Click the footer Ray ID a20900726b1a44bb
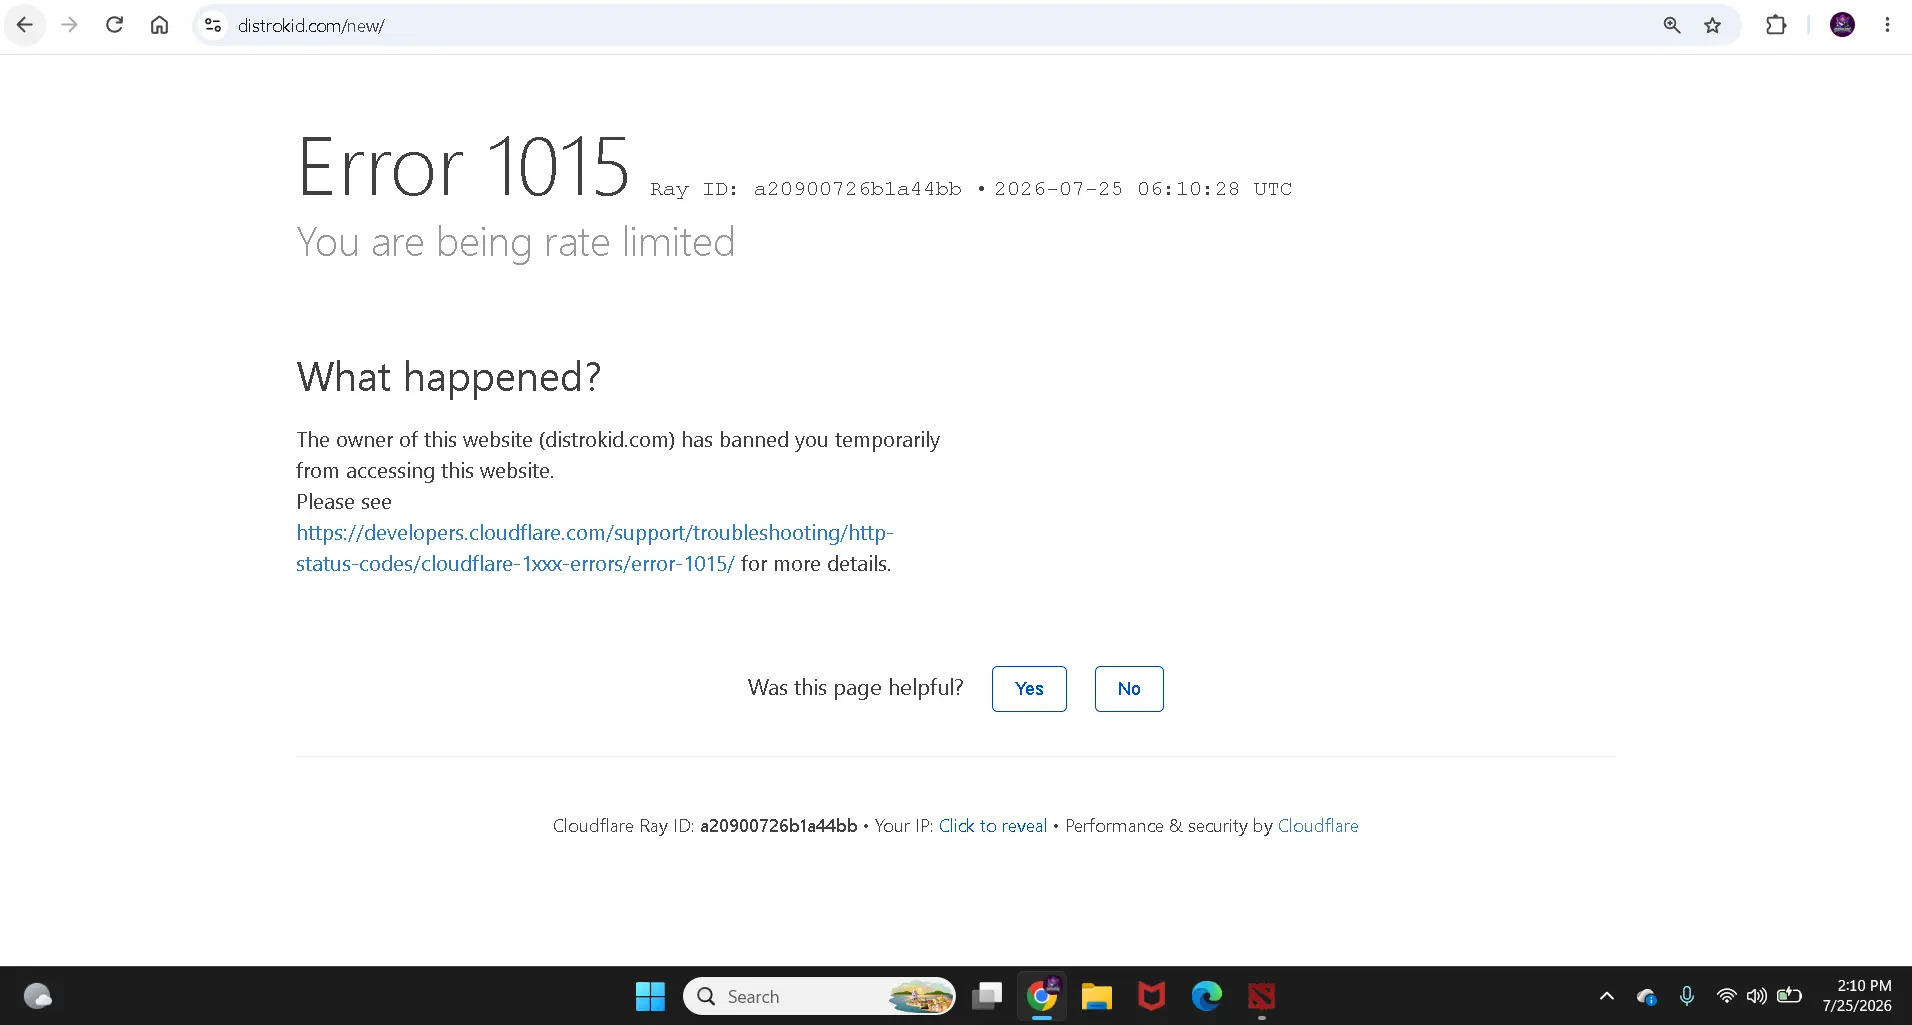The width and height of the screenshot is (1912, 1025). 779,826
